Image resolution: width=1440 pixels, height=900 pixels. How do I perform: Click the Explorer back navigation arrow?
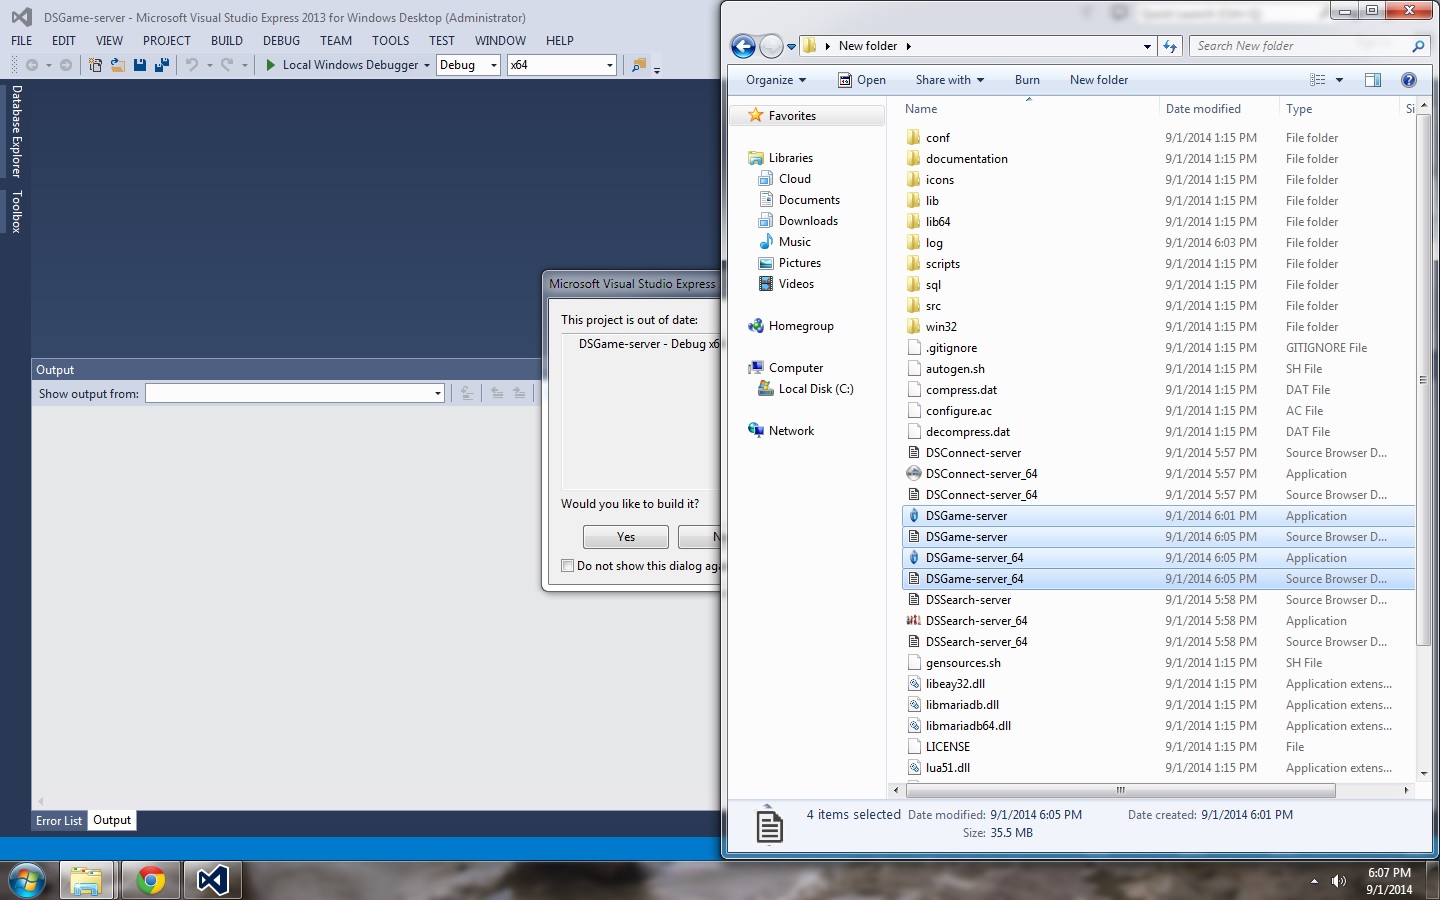click(x=743, y=46)
